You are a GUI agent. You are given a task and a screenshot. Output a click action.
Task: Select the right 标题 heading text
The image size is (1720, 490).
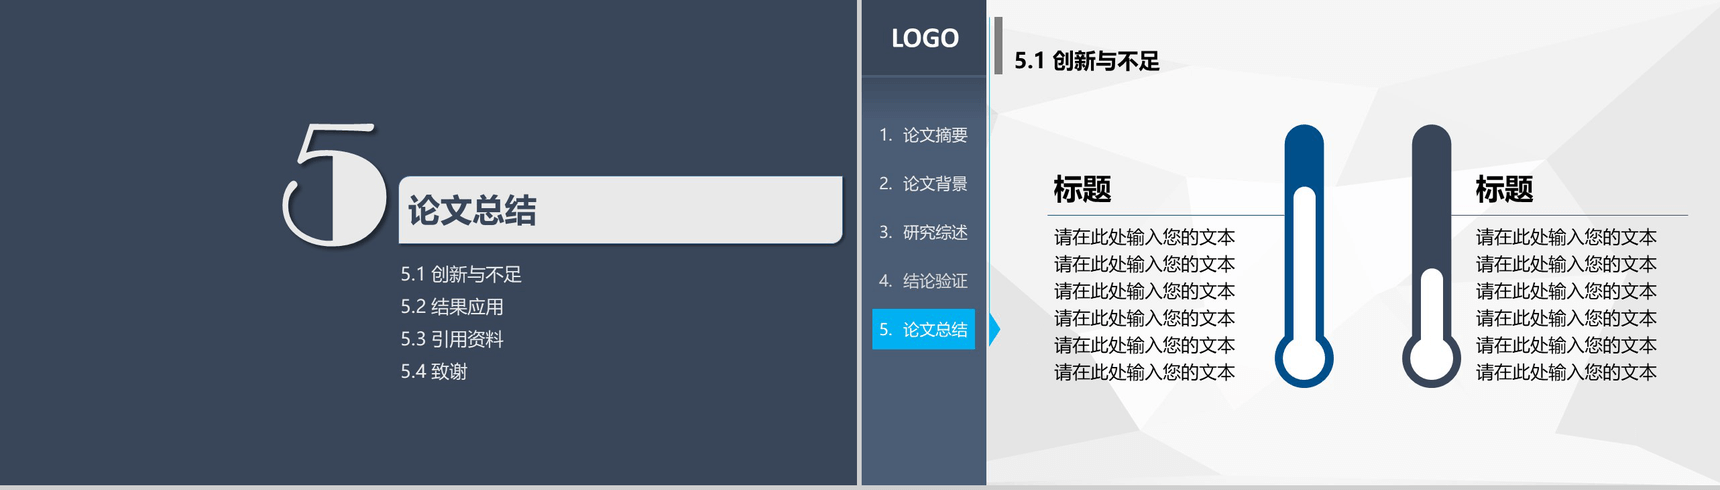coord(1504,189)
